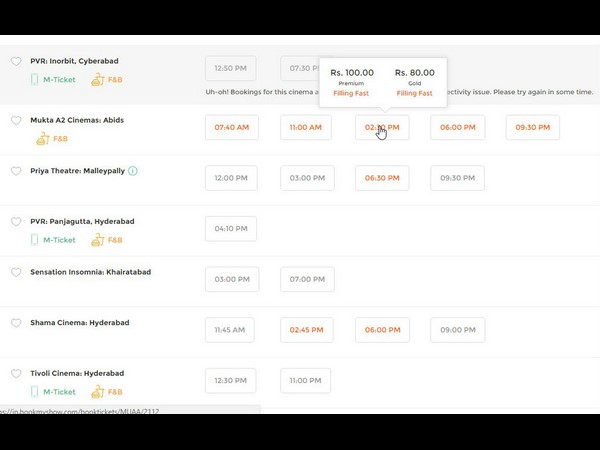Click Priya Theatre: Malleypally name
The height and width of the screenshot is (450, 600).
pos(77,171)
